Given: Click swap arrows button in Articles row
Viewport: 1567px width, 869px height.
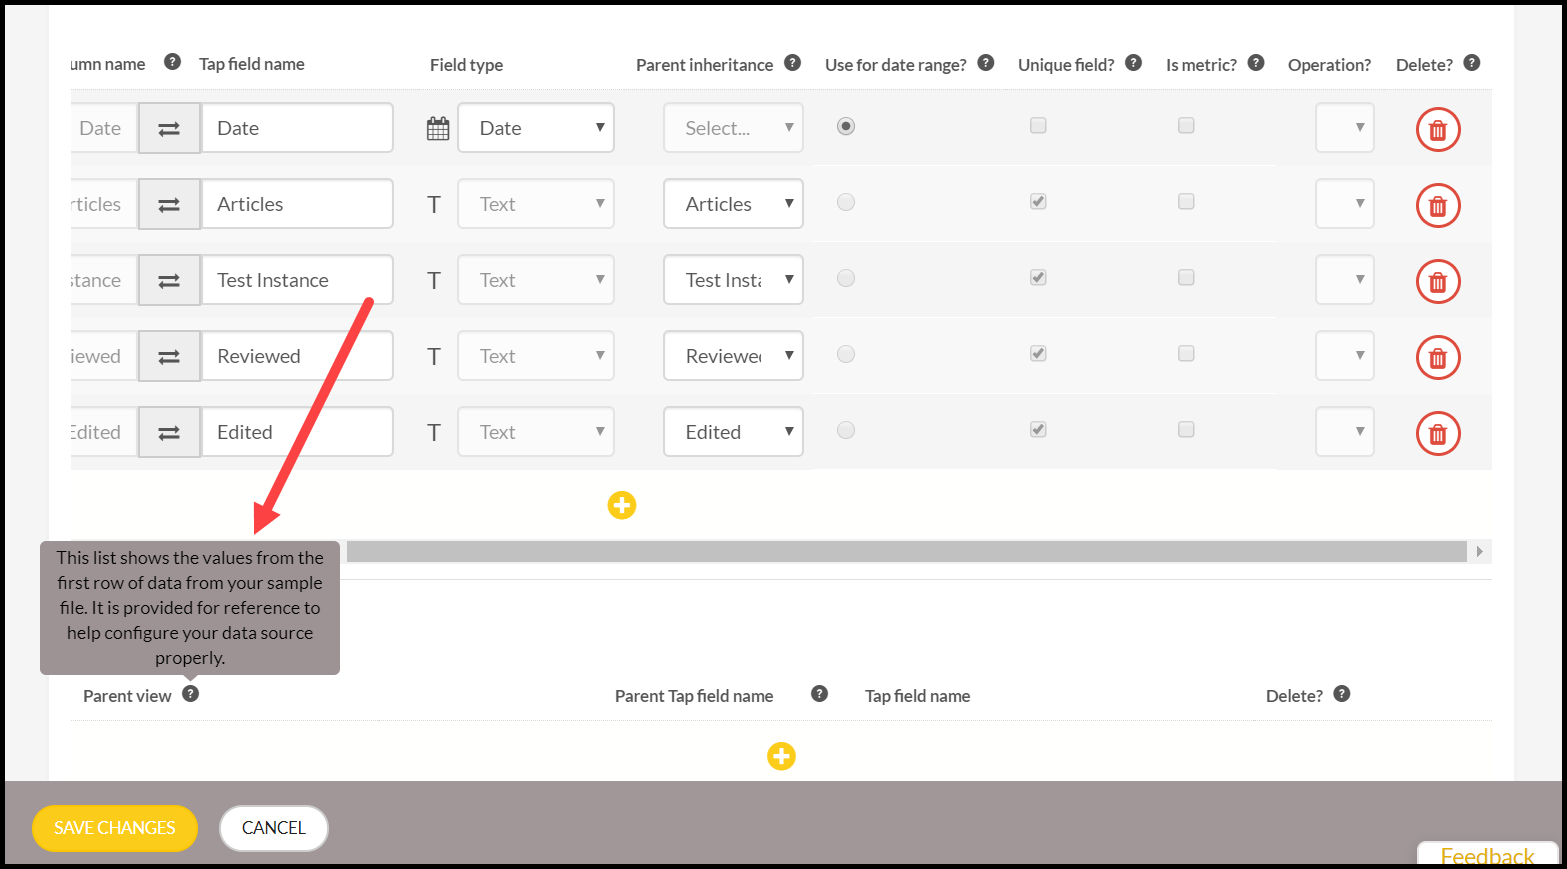Looking at the screenshot, I should coord(169,204).
